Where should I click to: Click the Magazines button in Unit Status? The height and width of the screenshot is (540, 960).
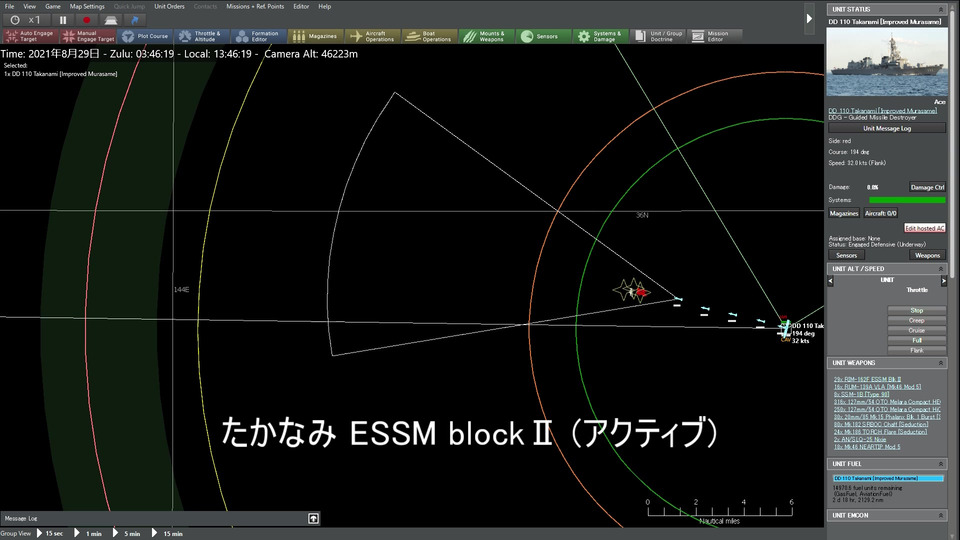coord(844,213)
